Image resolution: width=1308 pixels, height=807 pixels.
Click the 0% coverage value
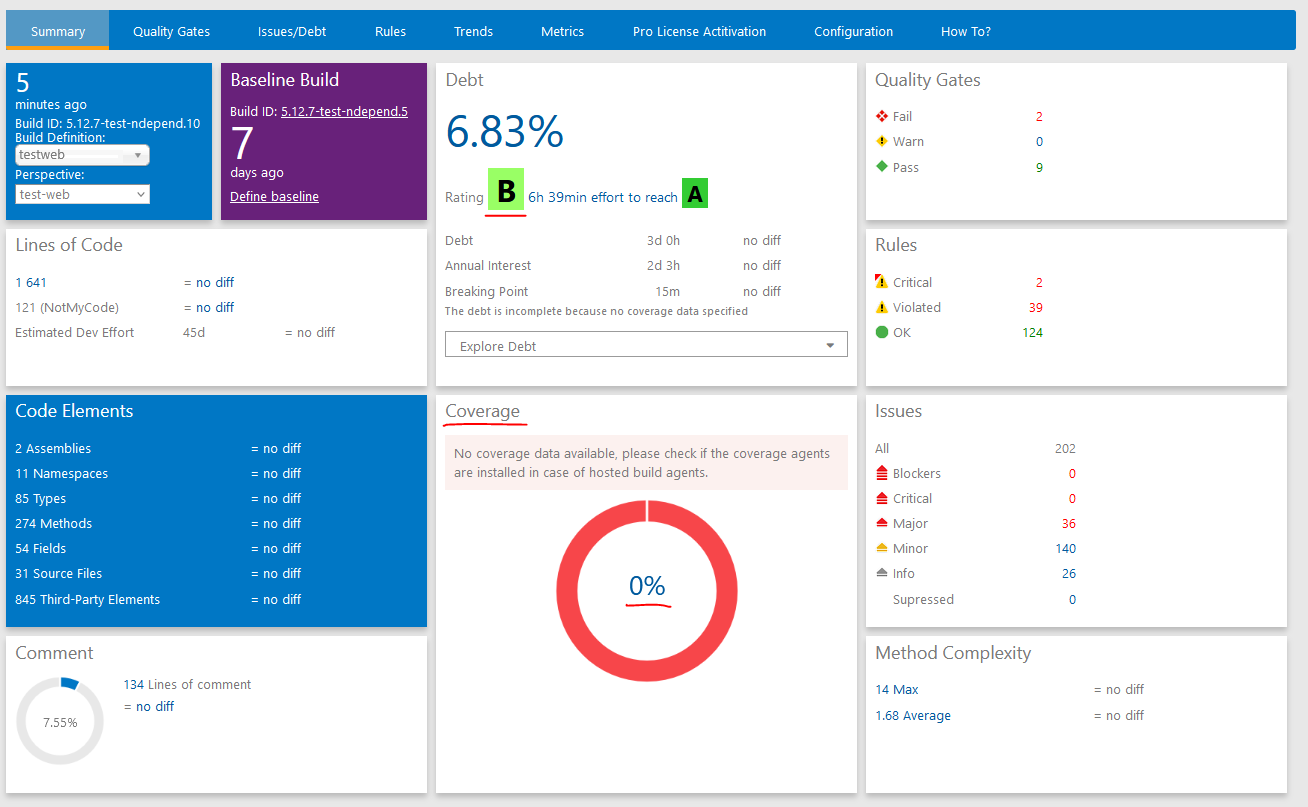[647, 586]
